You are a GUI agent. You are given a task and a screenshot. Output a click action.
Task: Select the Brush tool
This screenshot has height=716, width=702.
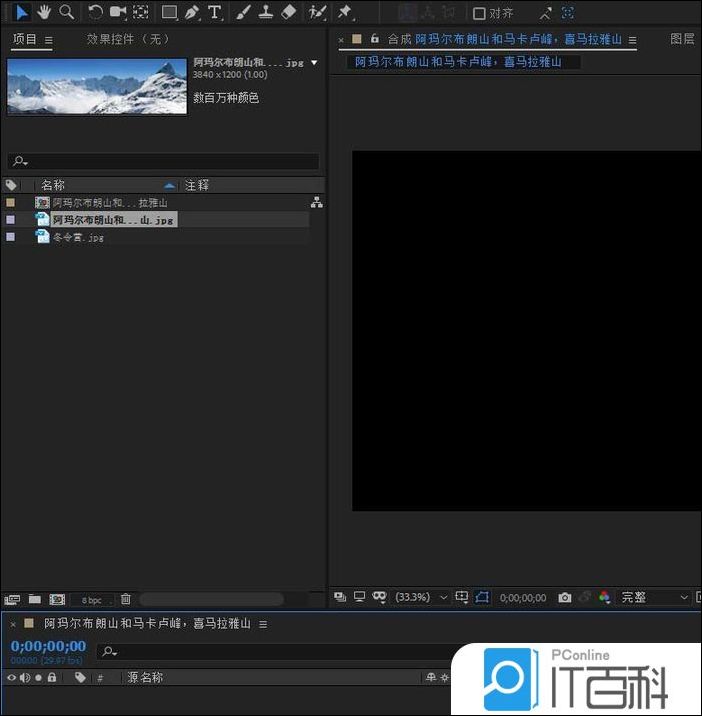coord(243,12)
